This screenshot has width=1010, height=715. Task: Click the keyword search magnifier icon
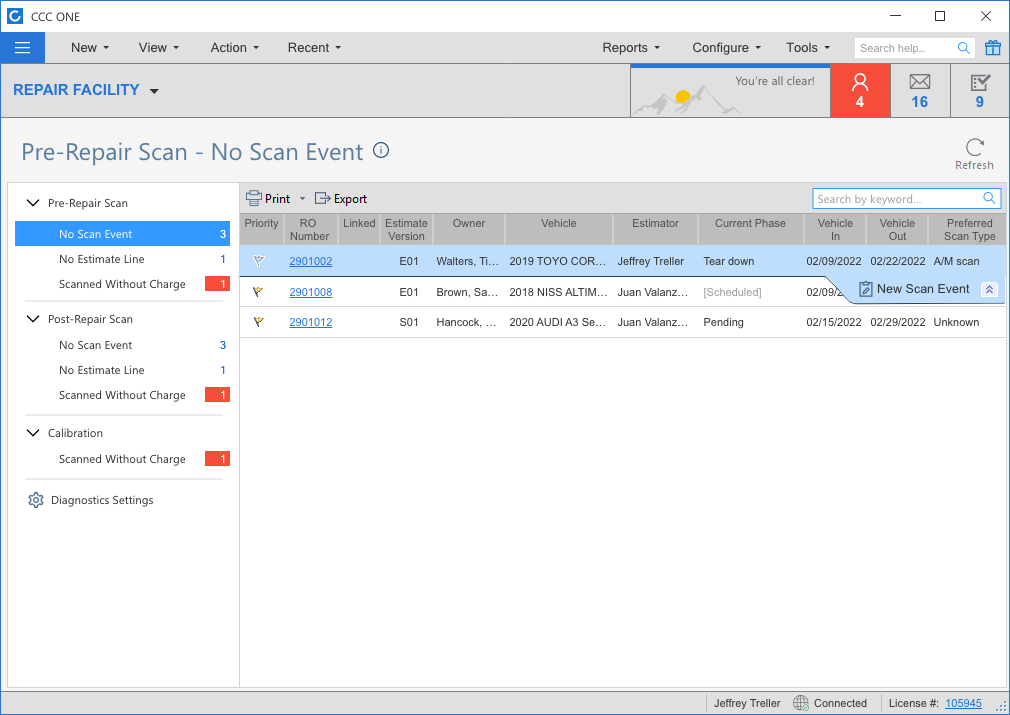tap(989, 198)
